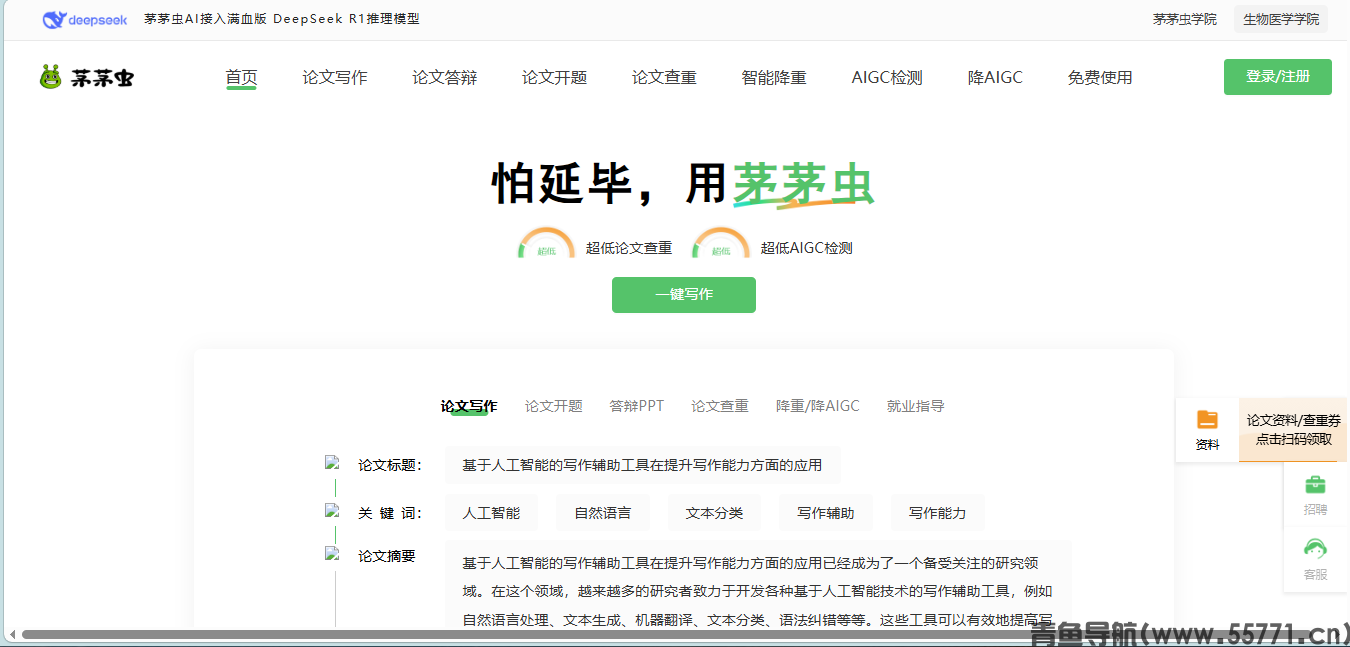Click the broken image beside 论文摘要
This screenshot has width=1350, height=647.
[x=332, y=554]
